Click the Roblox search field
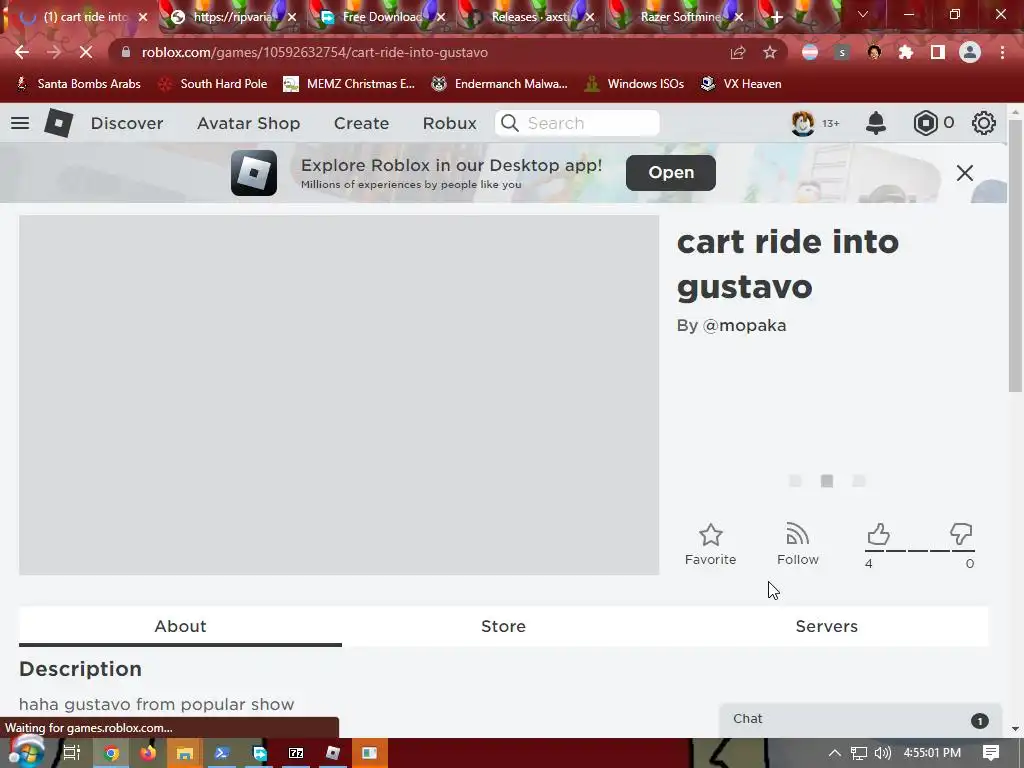The image size is (1024, 768). point(577,123)
